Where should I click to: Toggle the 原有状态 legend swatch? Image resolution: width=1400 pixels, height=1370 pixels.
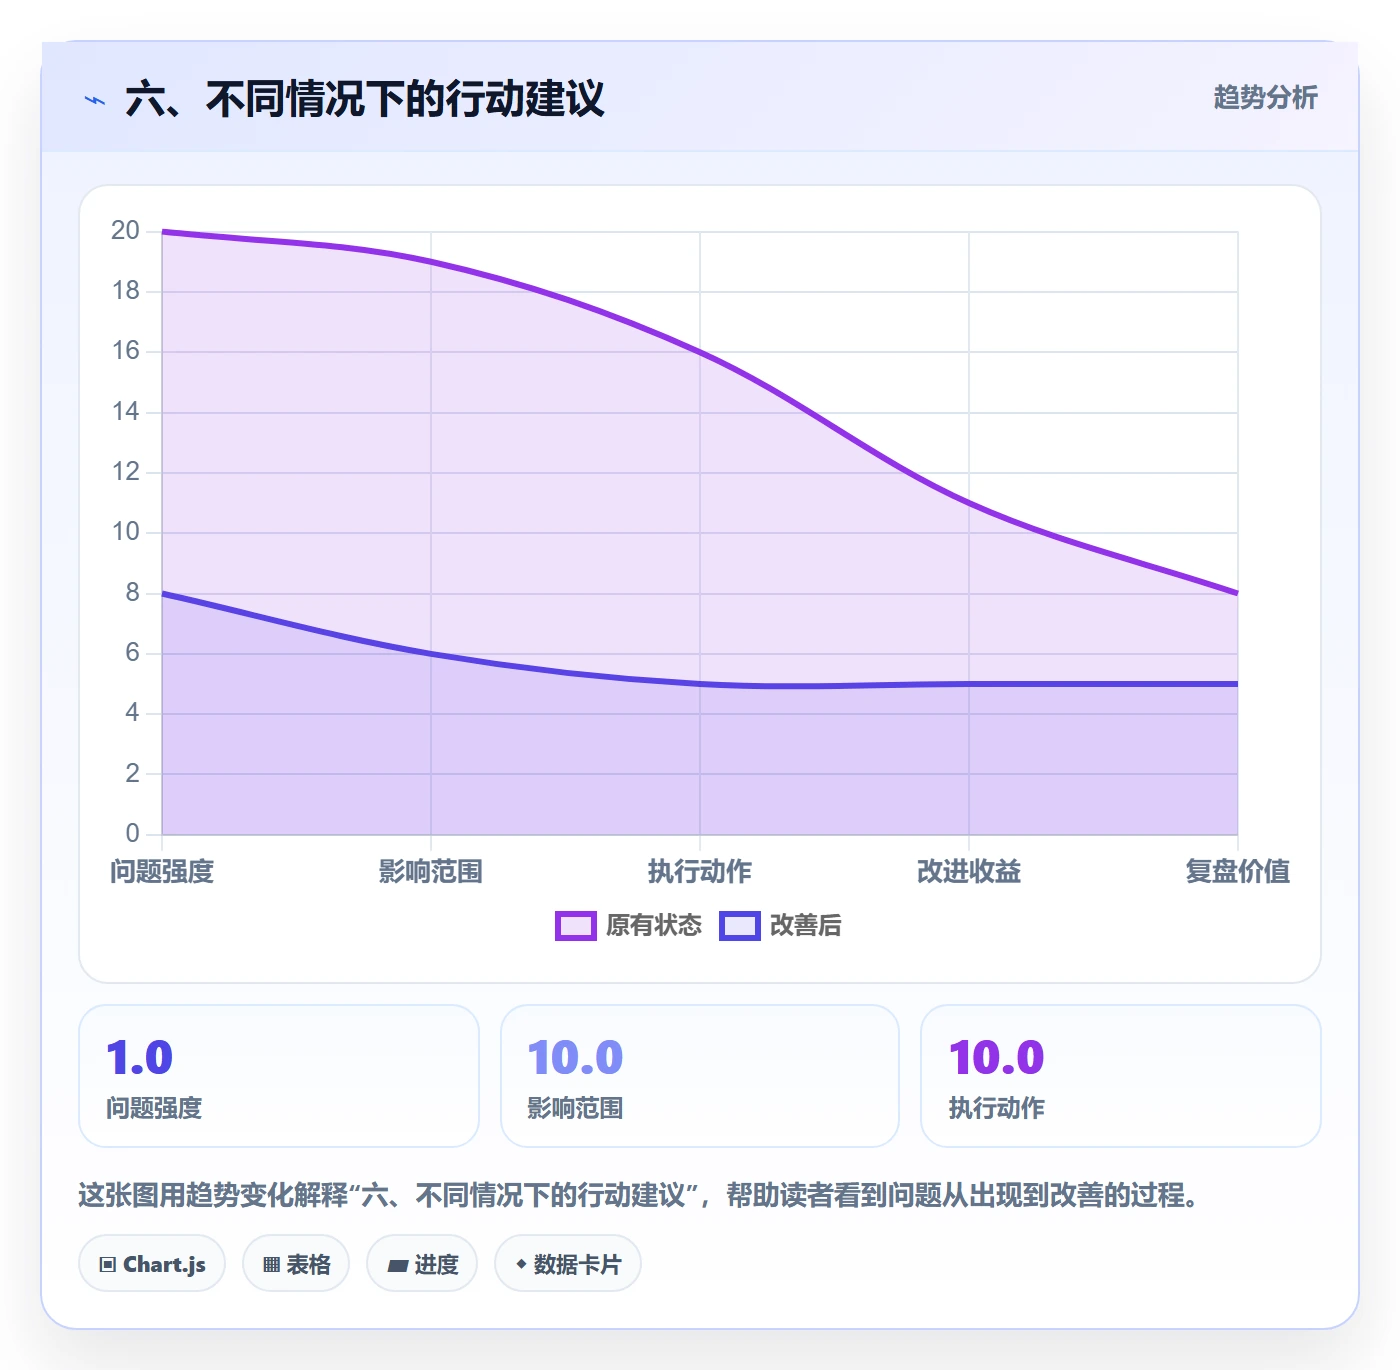[x=575, y=926]
